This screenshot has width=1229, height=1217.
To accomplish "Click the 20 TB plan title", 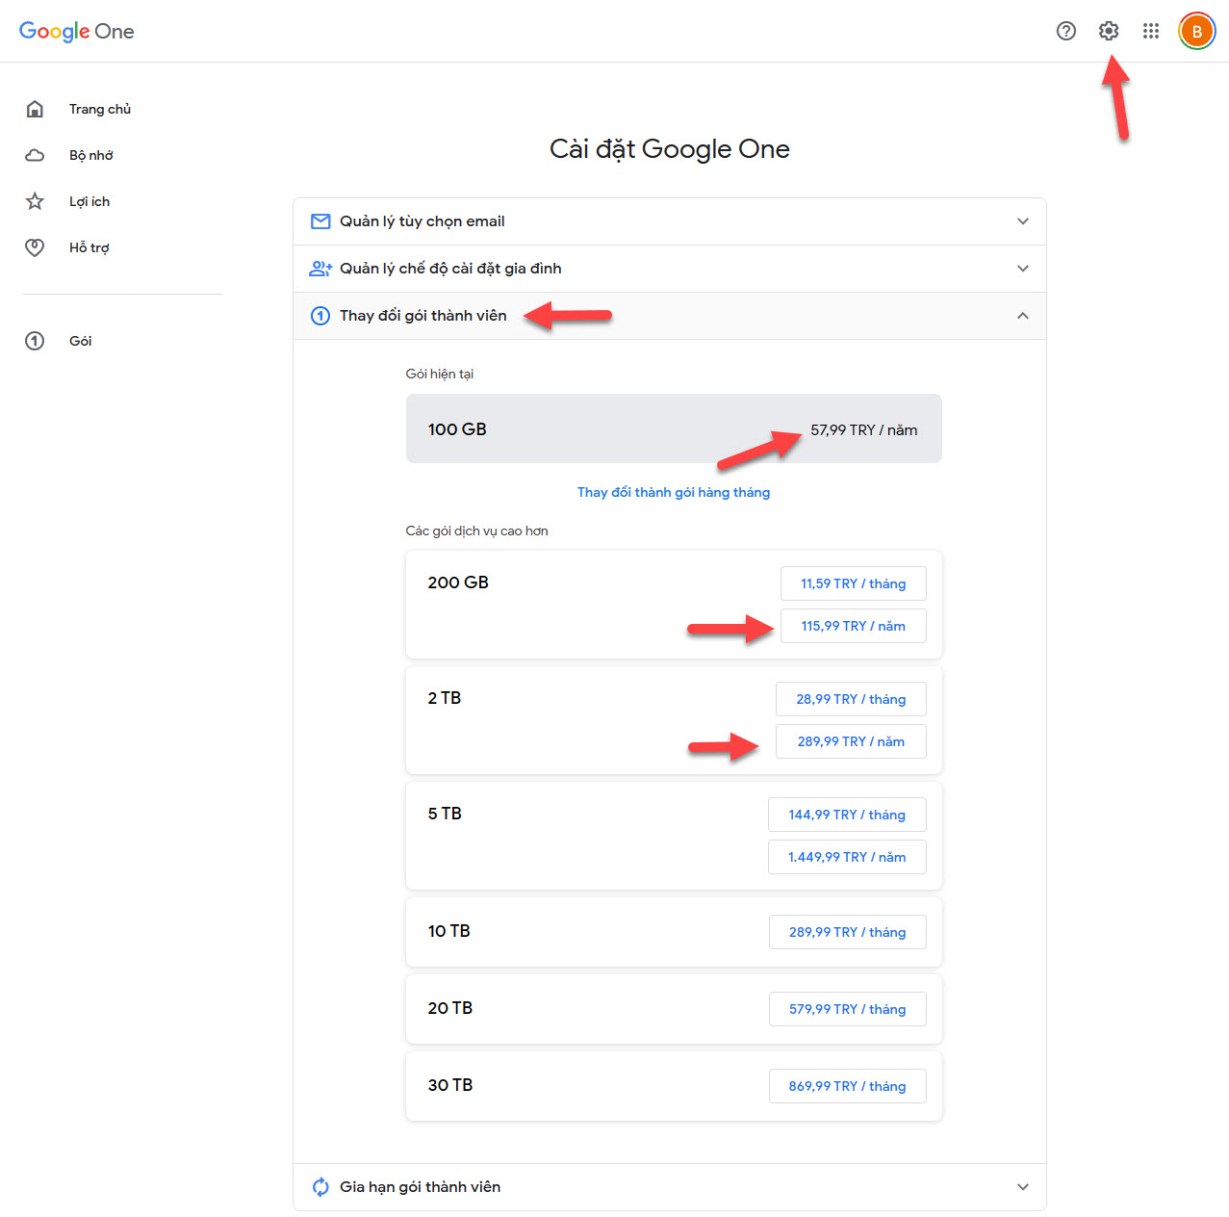I will click(450, 1008).
